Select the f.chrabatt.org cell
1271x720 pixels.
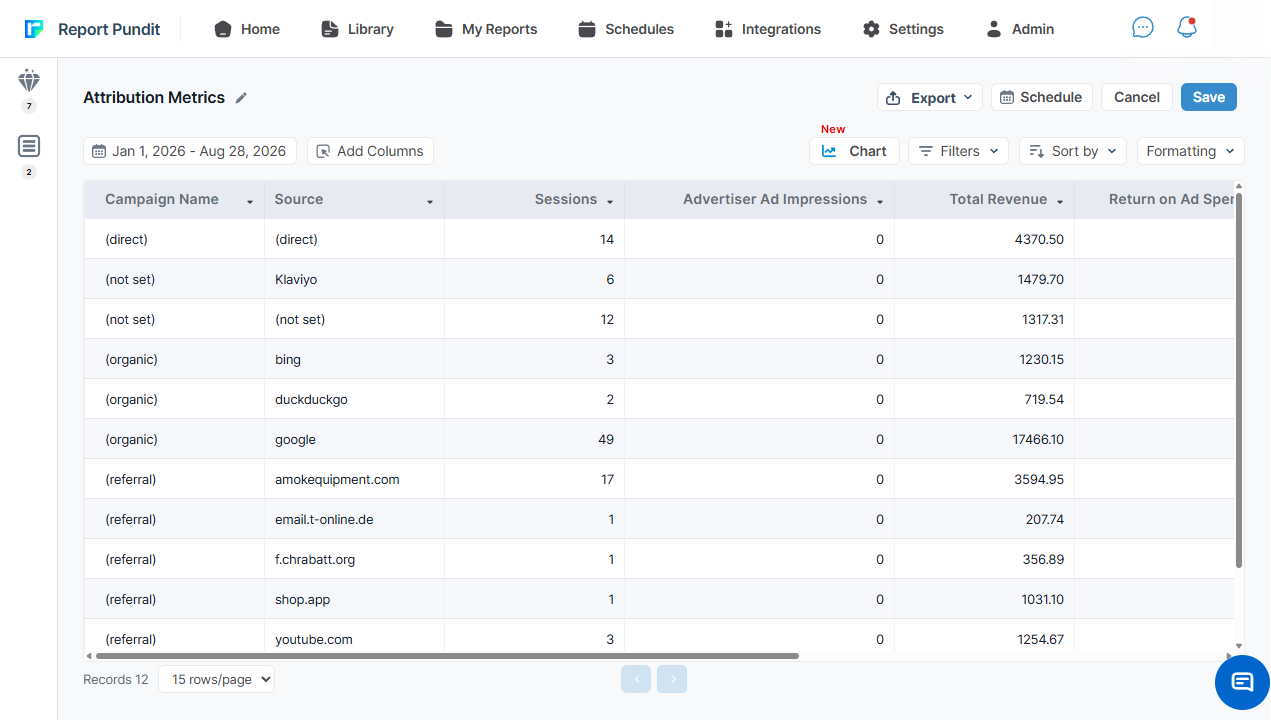[x=355, y=559]
